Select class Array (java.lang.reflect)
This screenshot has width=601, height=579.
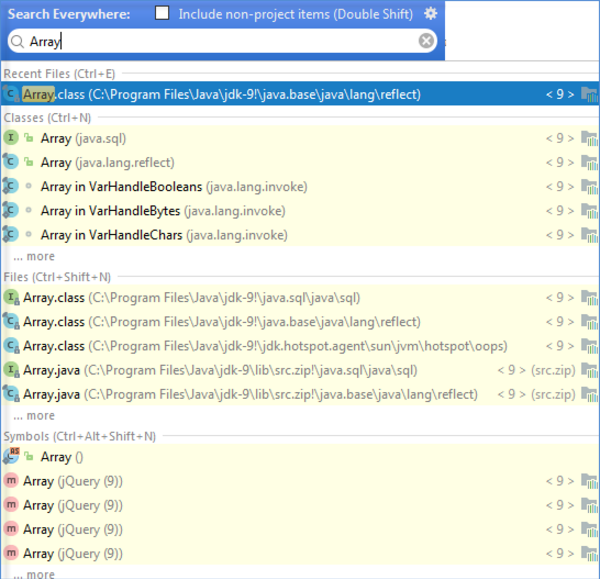(300, 162)
